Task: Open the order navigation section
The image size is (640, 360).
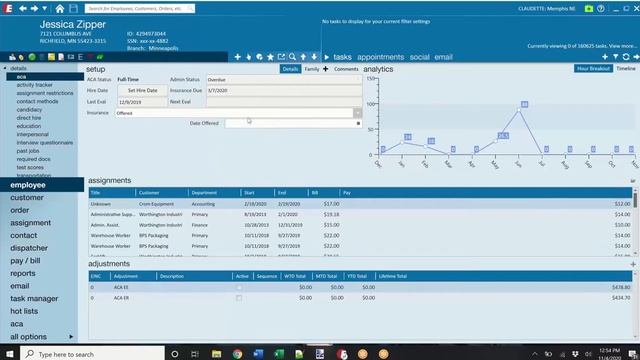Action: (20, 210)
